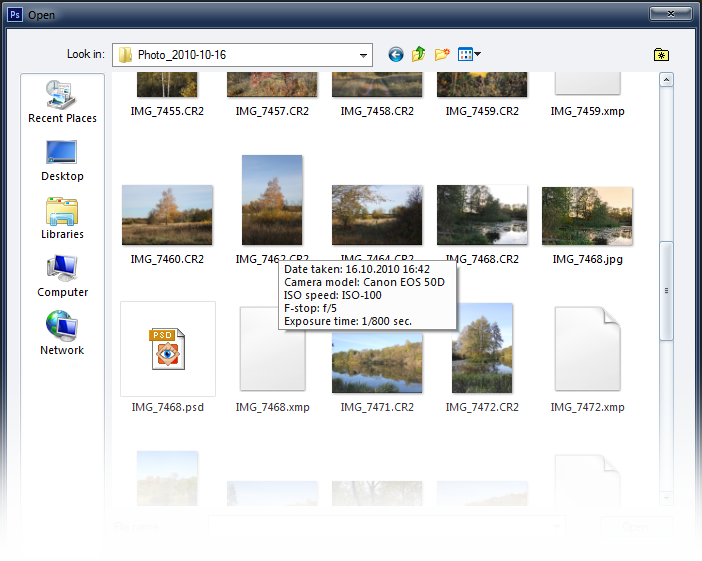Open Computer in sidebar
The width and height of the screenshot is (702, 561).
pos(62,277)
